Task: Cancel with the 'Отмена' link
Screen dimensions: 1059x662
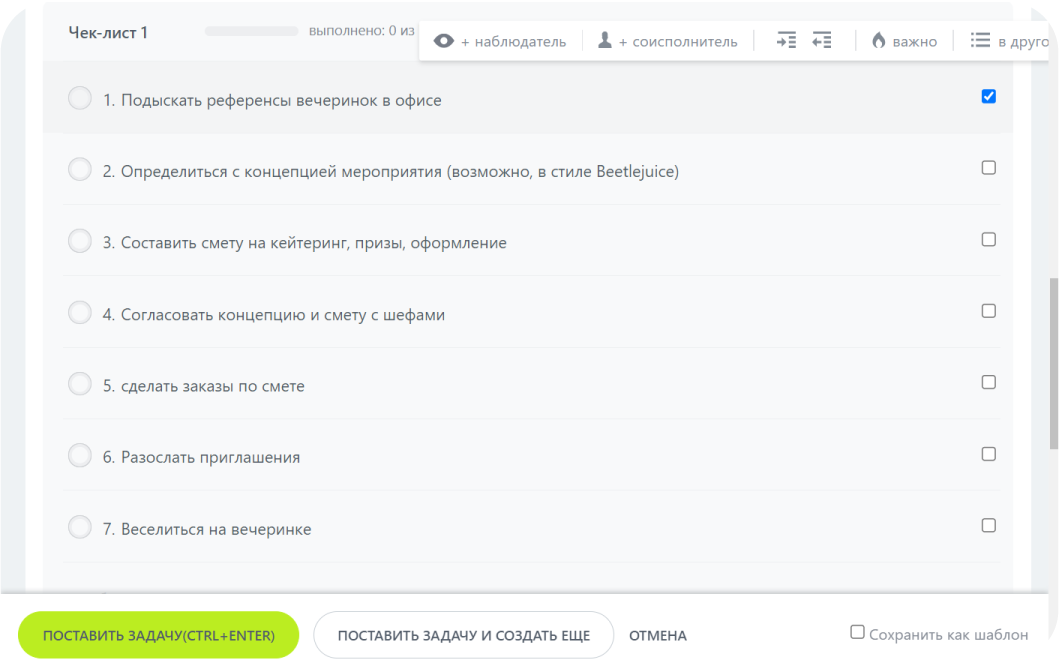Action: click(x=657, y=636)
